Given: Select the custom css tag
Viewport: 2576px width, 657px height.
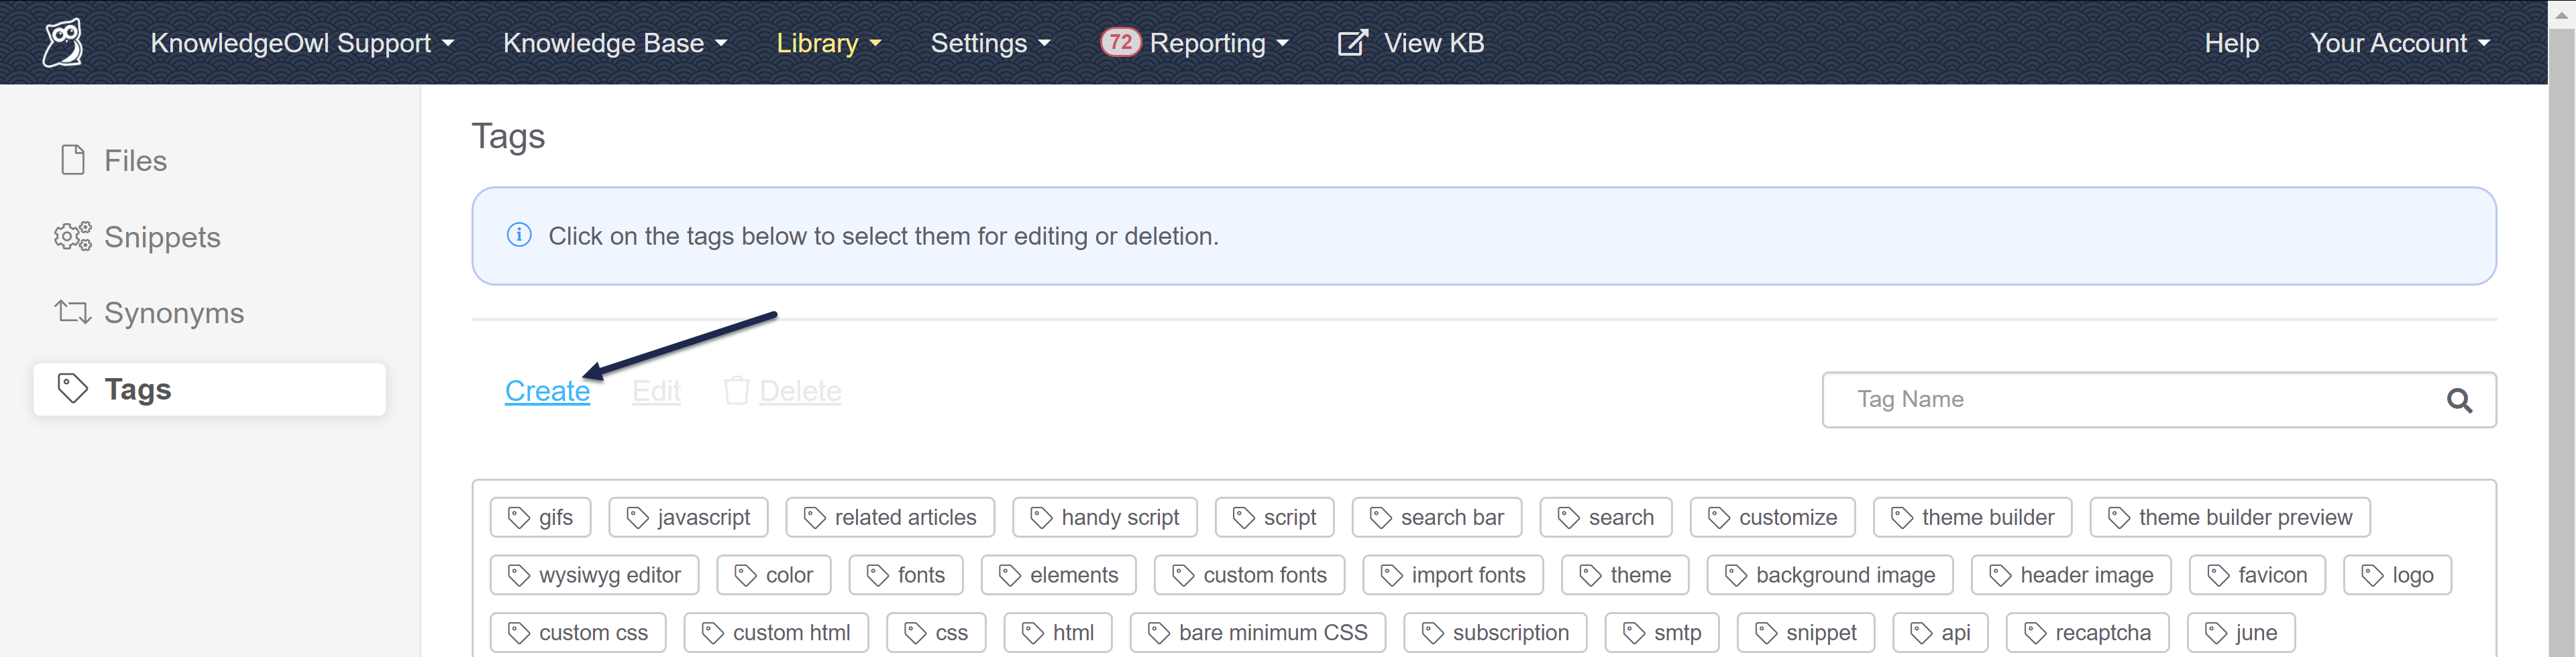Looking at the screenshot, I should [x=578, y=633].
